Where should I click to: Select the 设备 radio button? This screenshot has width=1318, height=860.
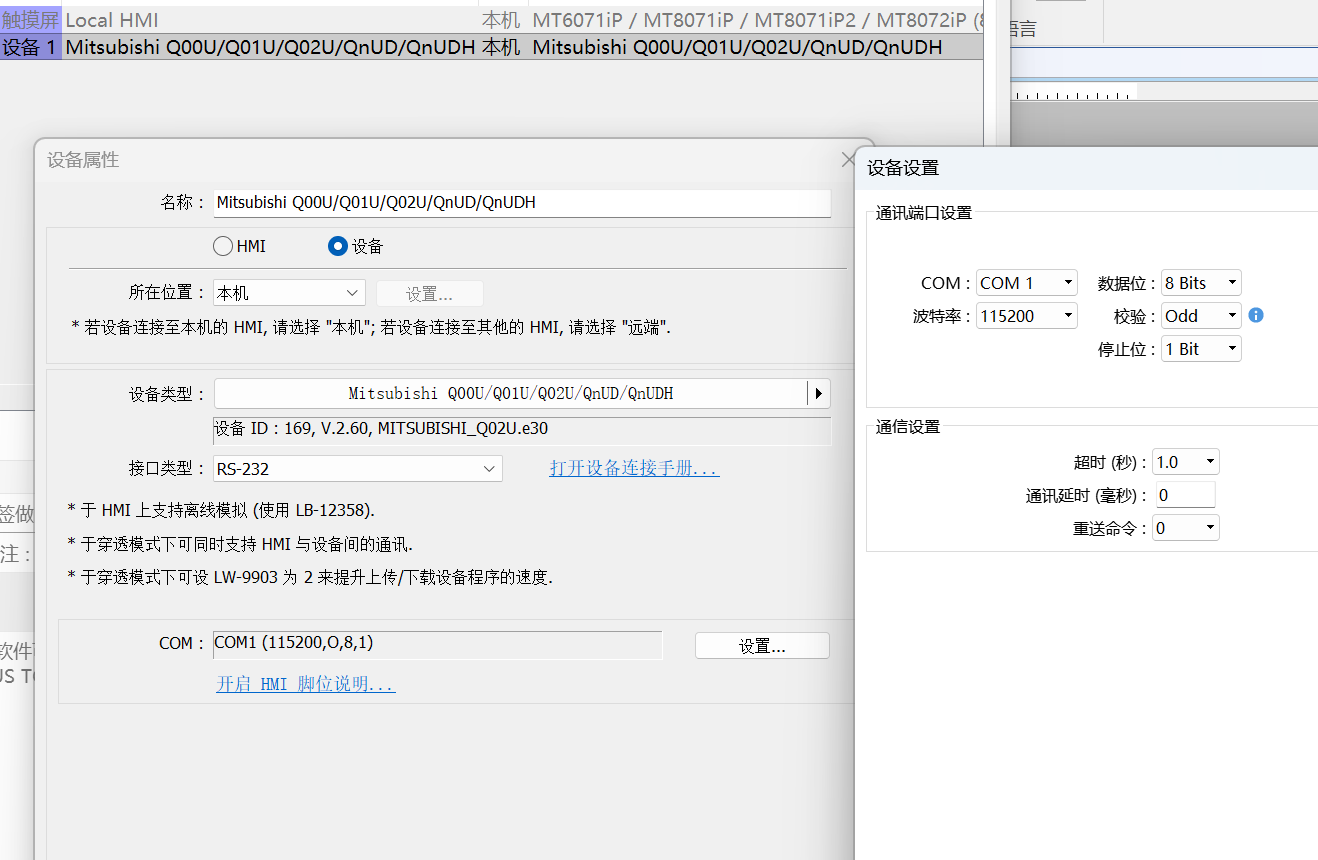338,246
